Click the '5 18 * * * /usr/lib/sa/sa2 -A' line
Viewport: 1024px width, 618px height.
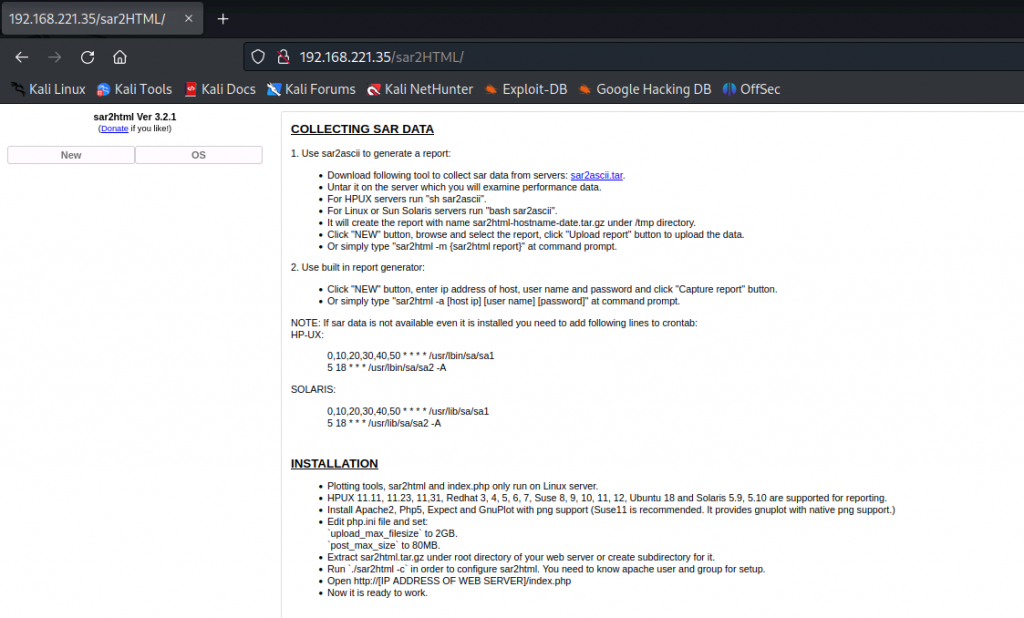pyautogui.click(x=384, y=423)
